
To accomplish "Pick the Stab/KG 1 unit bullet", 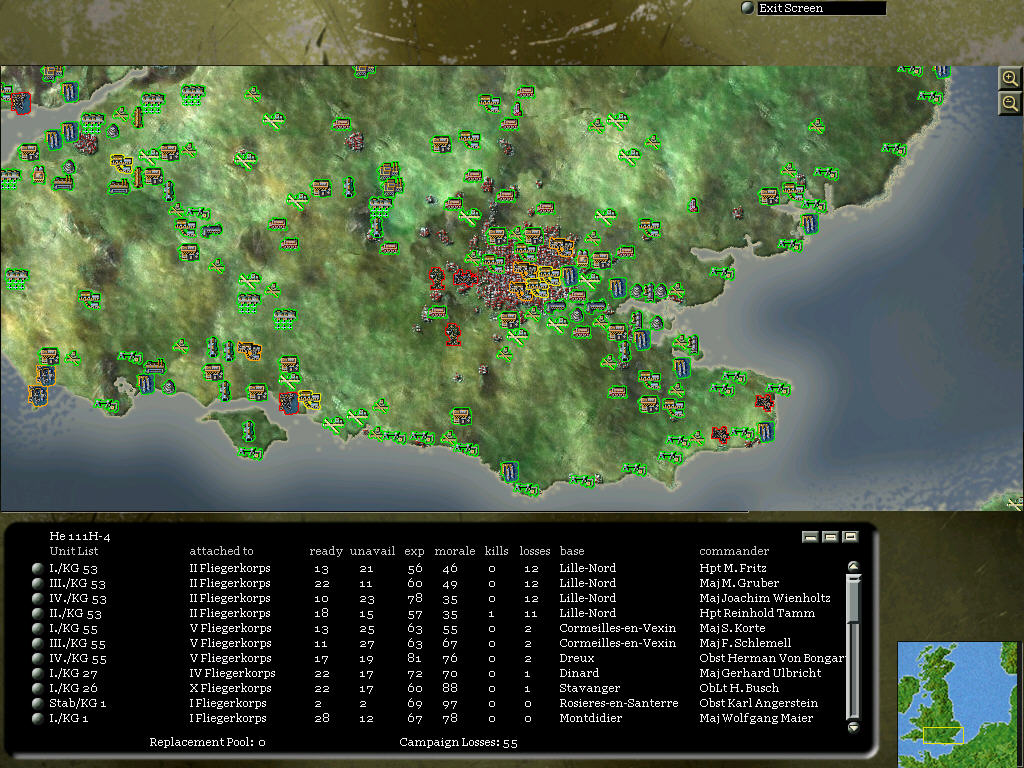I will click(x=38, y=703).
